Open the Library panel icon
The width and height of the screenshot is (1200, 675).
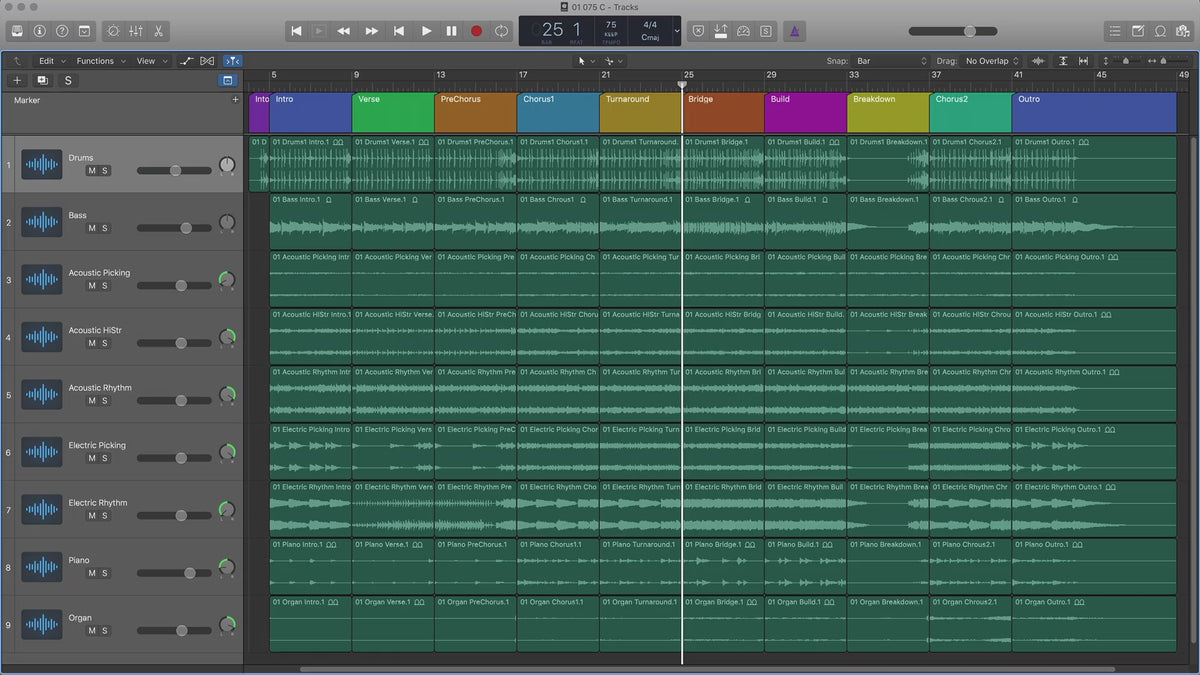point(17,31)
